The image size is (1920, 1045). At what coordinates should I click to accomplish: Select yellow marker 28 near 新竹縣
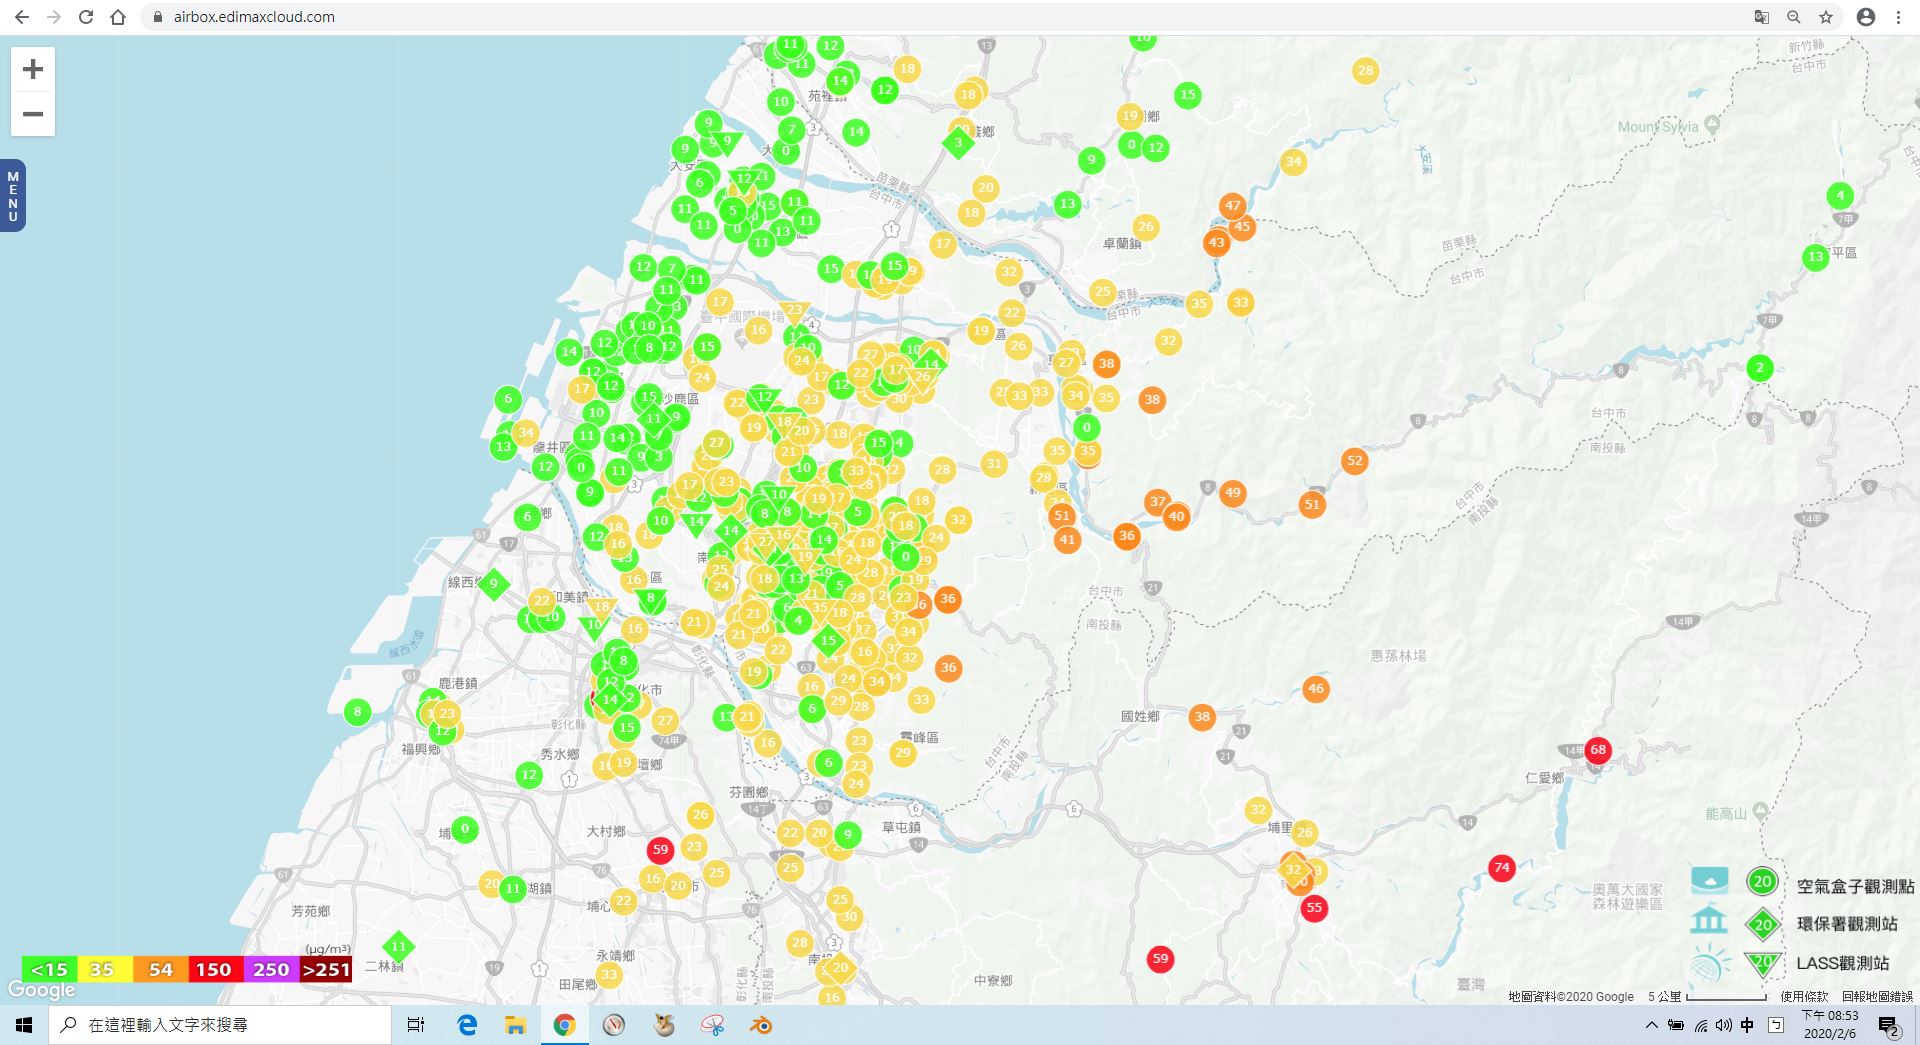1365,70
